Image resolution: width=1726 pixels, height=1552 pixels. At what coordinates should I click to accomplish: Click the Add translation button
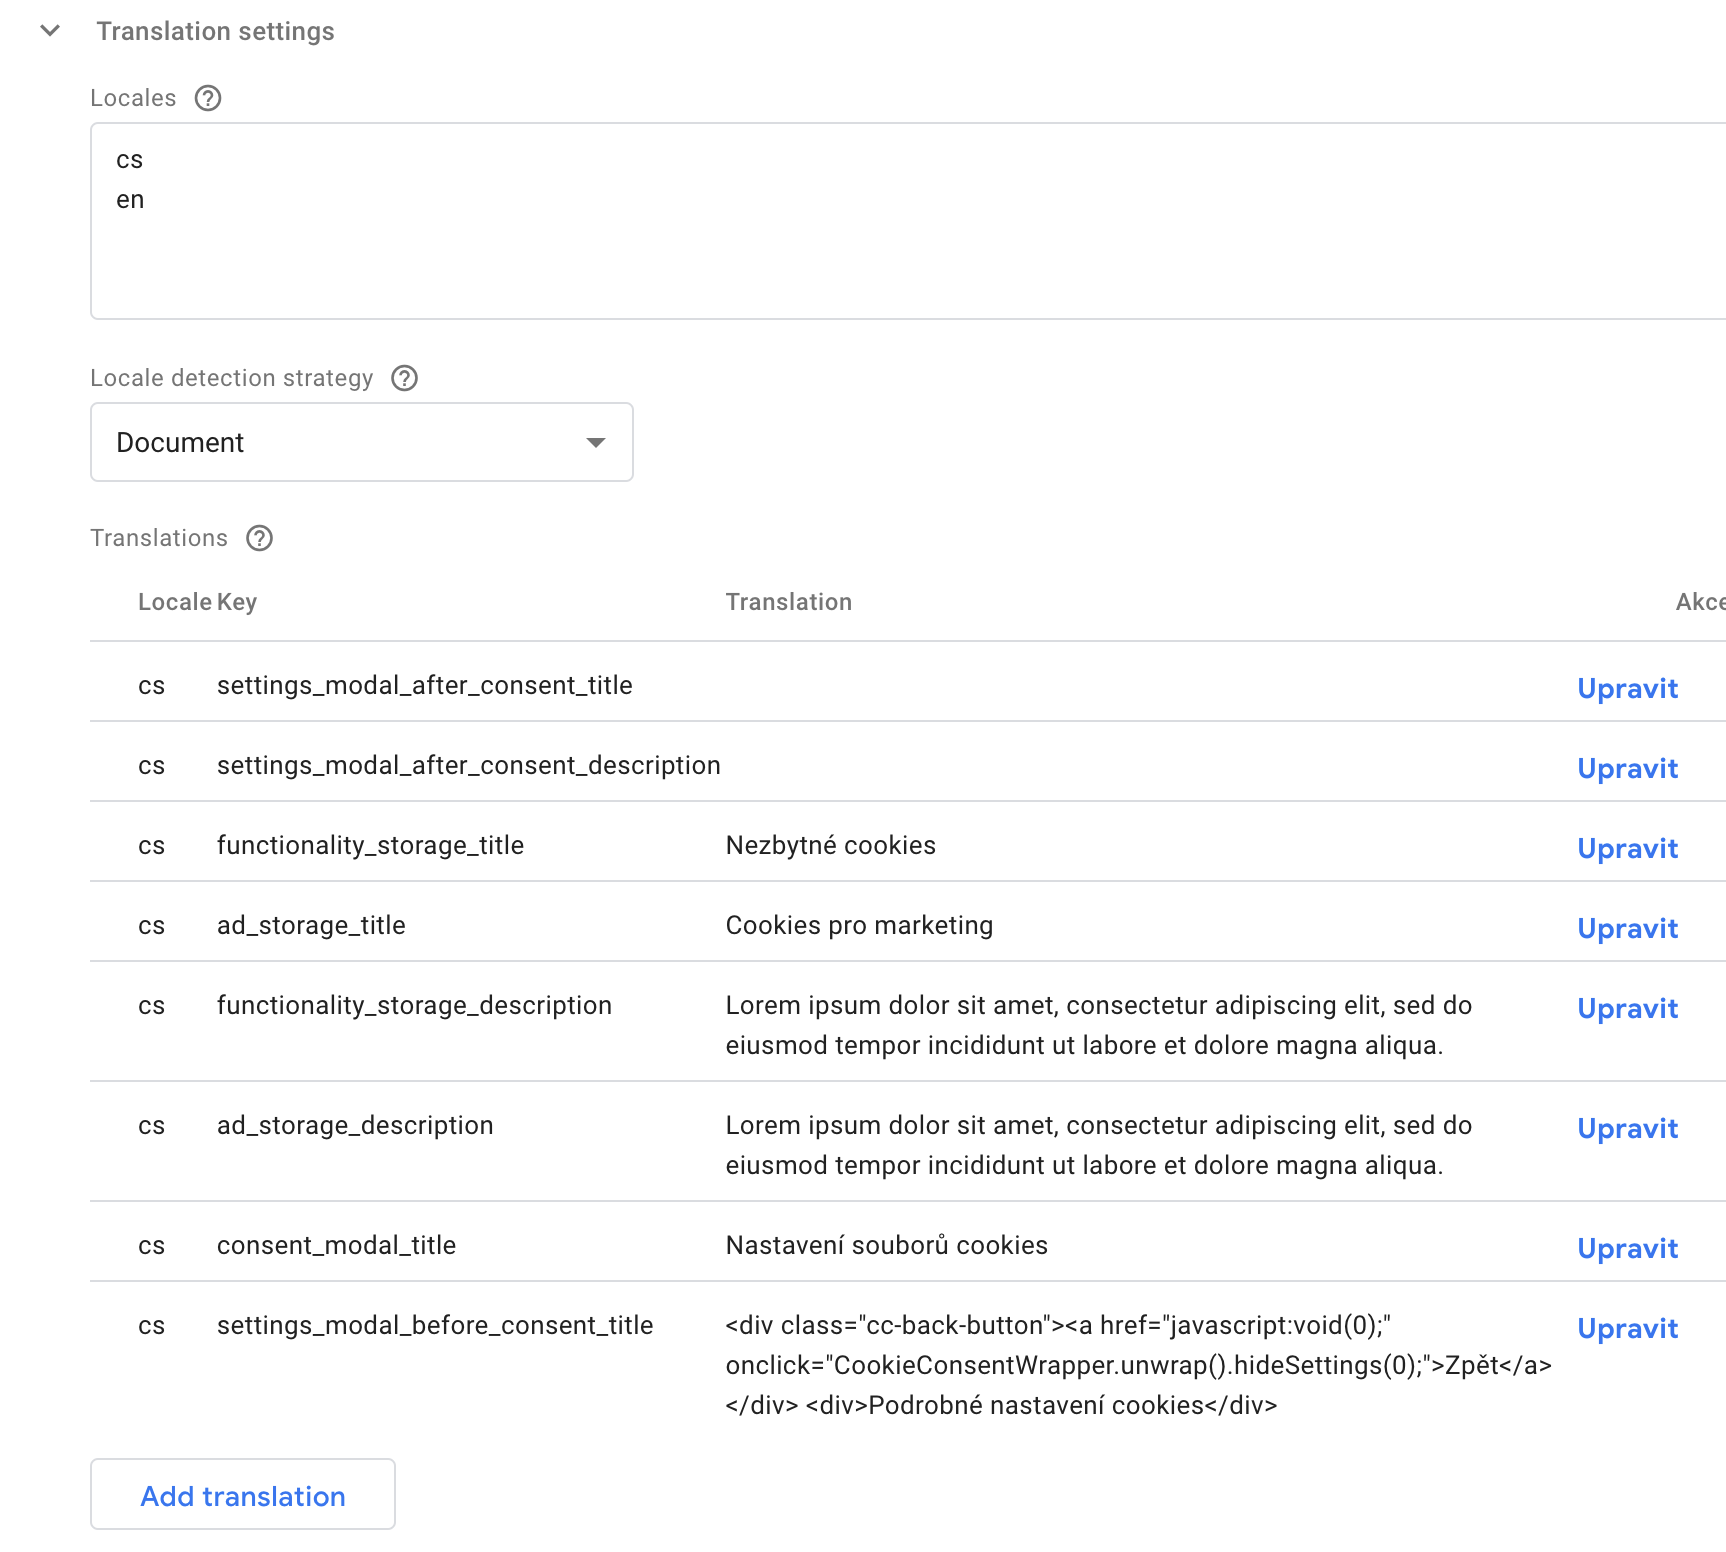pos(242,1495)
